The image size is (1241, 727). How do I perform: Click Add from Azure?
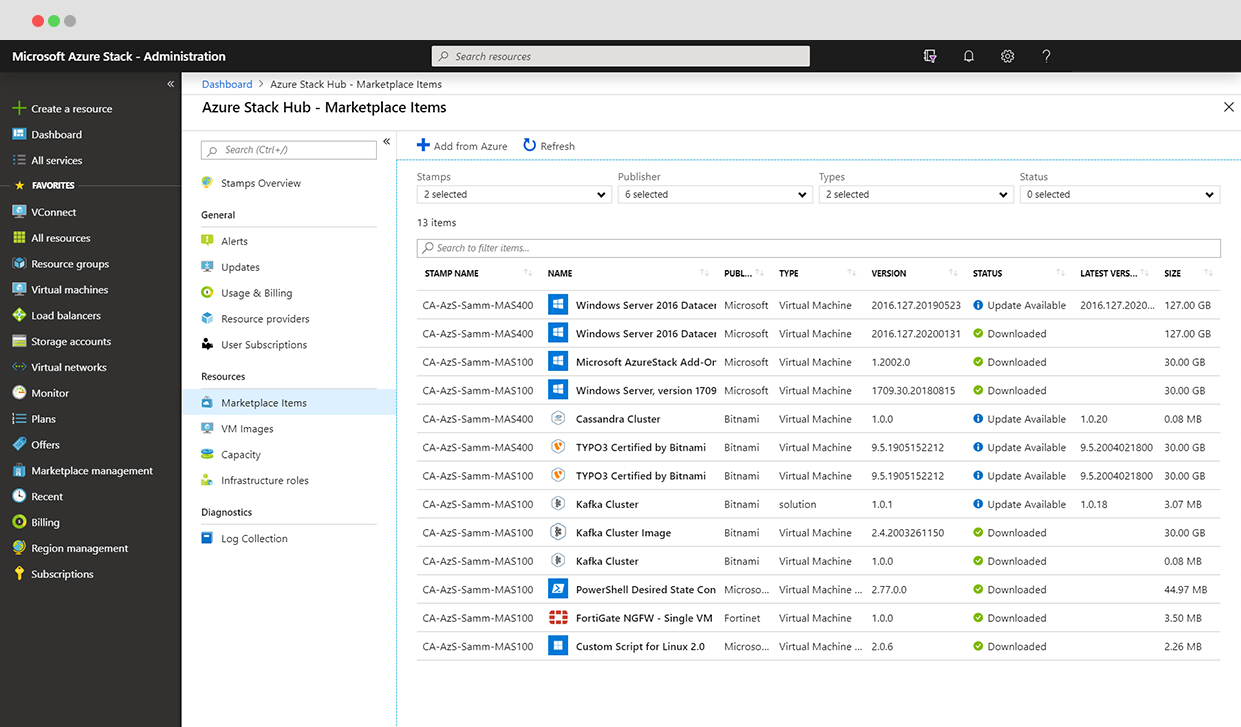coord(462,145)
